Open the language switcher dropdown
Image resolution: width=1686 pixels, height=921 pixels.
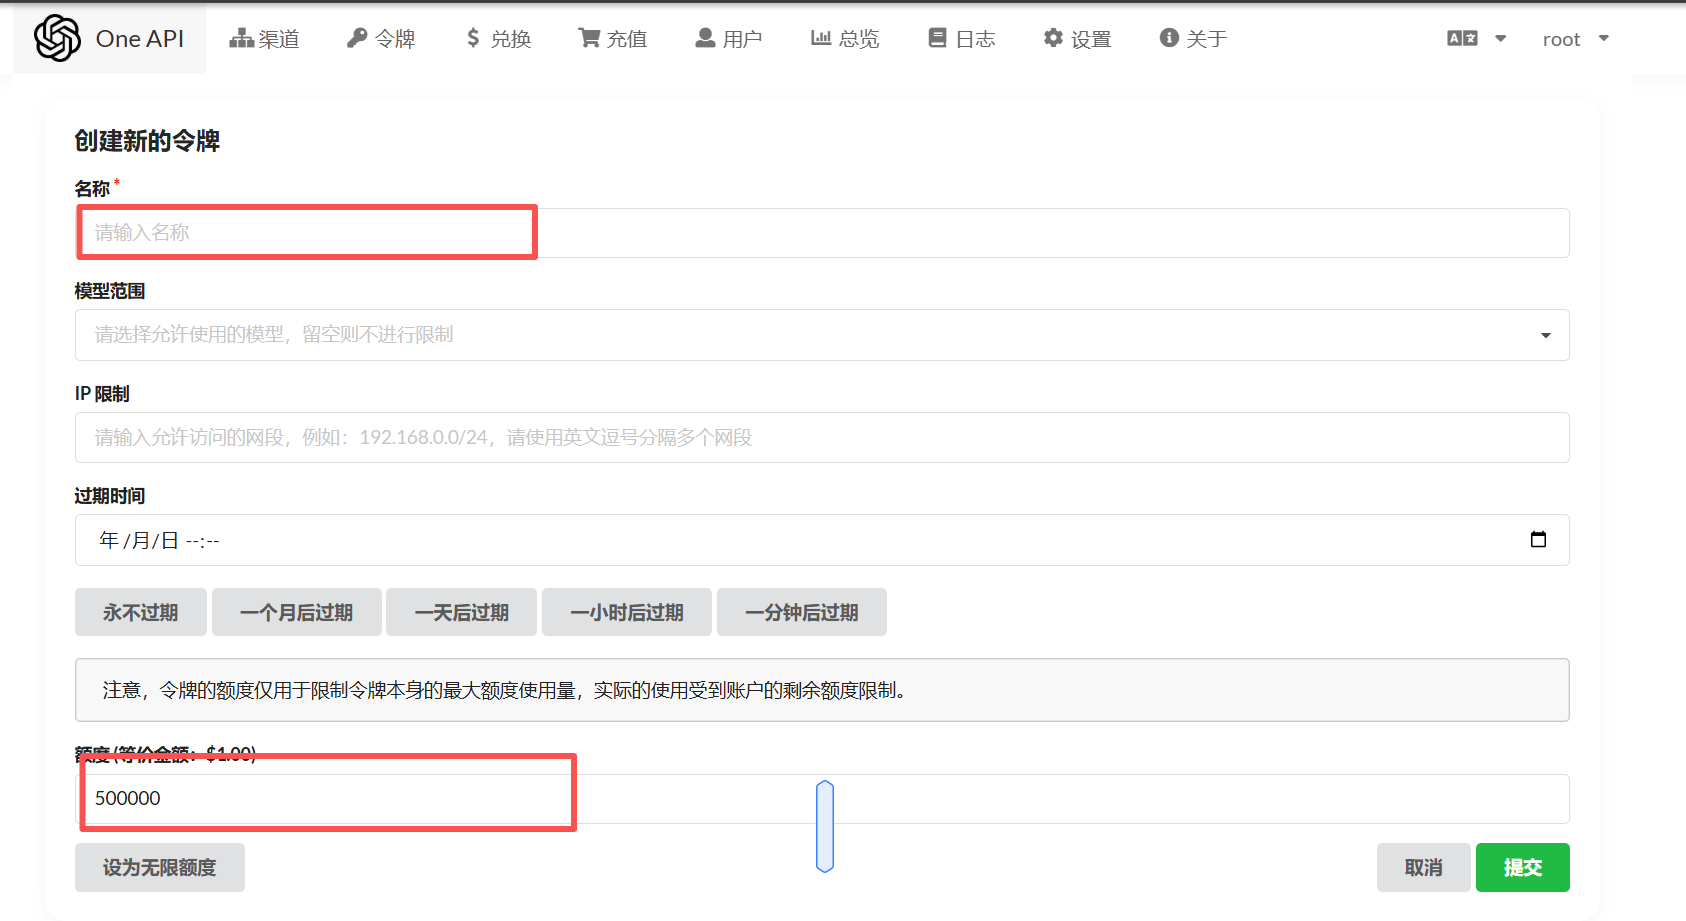[1476, 38]
